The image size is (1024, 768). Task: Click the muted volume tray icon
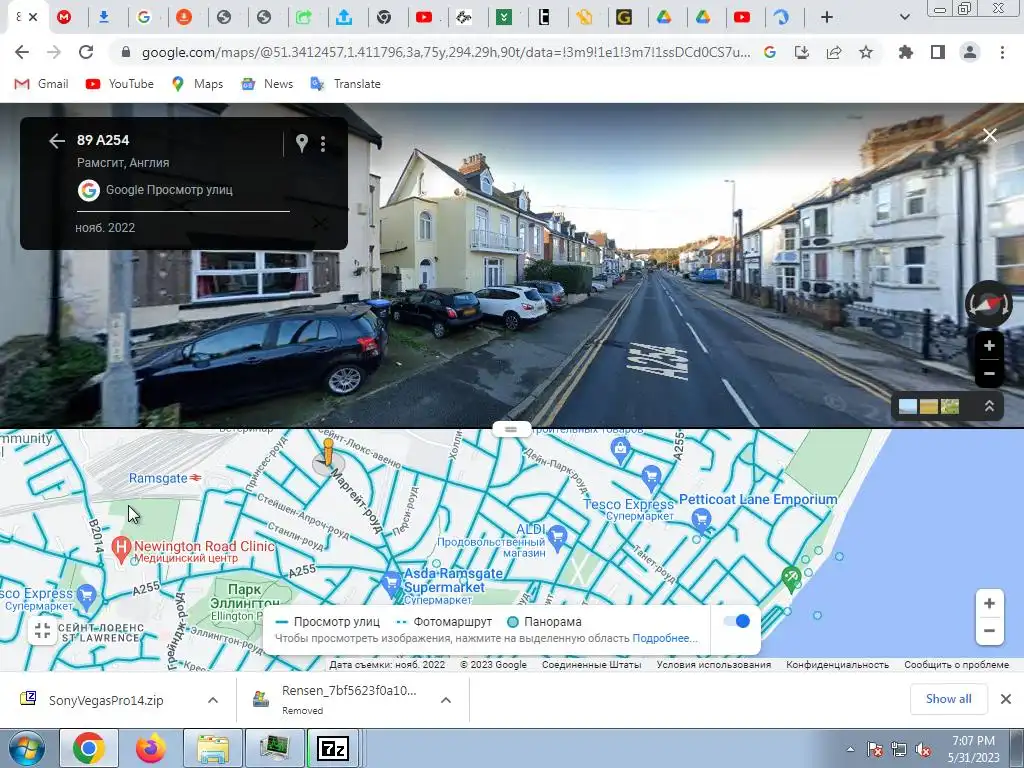[x=923, y=750]
